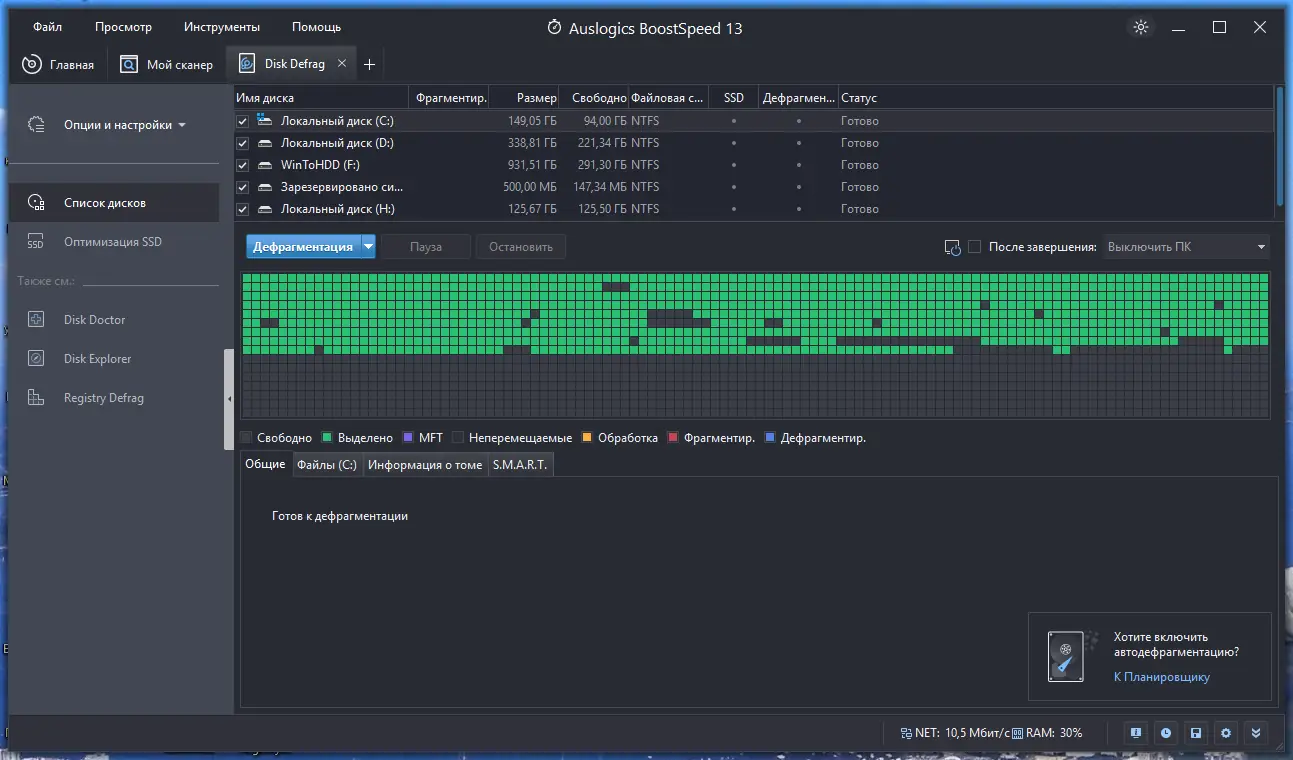
Task: Click the Disk Explorer icon
Action: click(x=36, y=359)
